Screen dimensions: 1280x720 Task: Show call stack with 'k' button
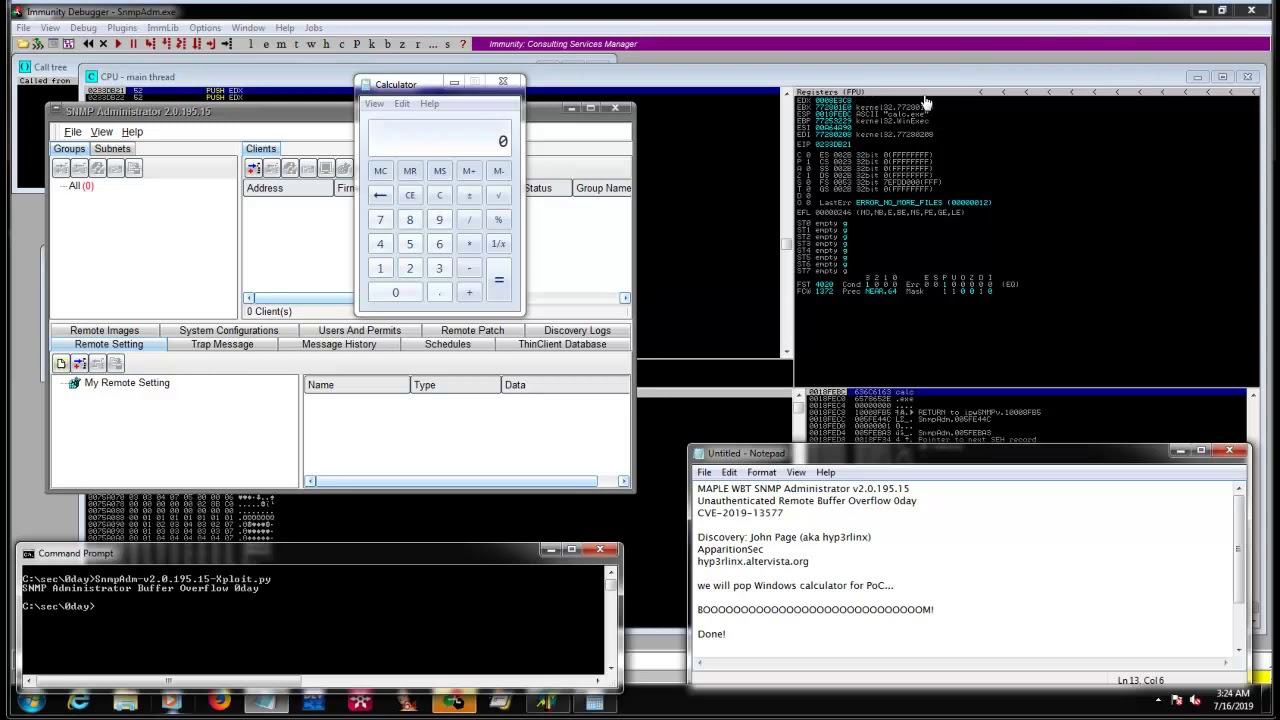coord(372,44)
